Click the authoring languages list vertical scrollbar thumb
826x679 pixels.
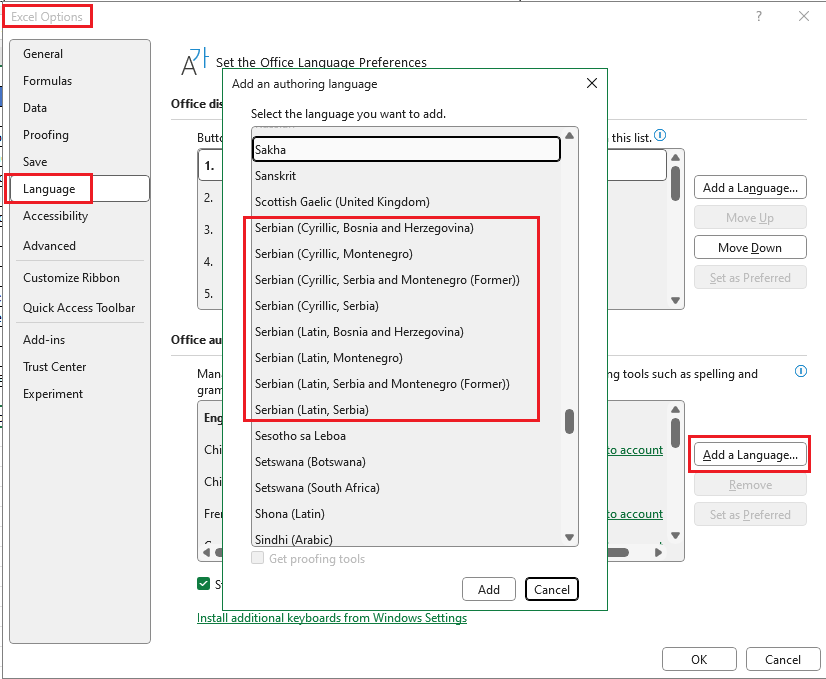click(675, 433)
